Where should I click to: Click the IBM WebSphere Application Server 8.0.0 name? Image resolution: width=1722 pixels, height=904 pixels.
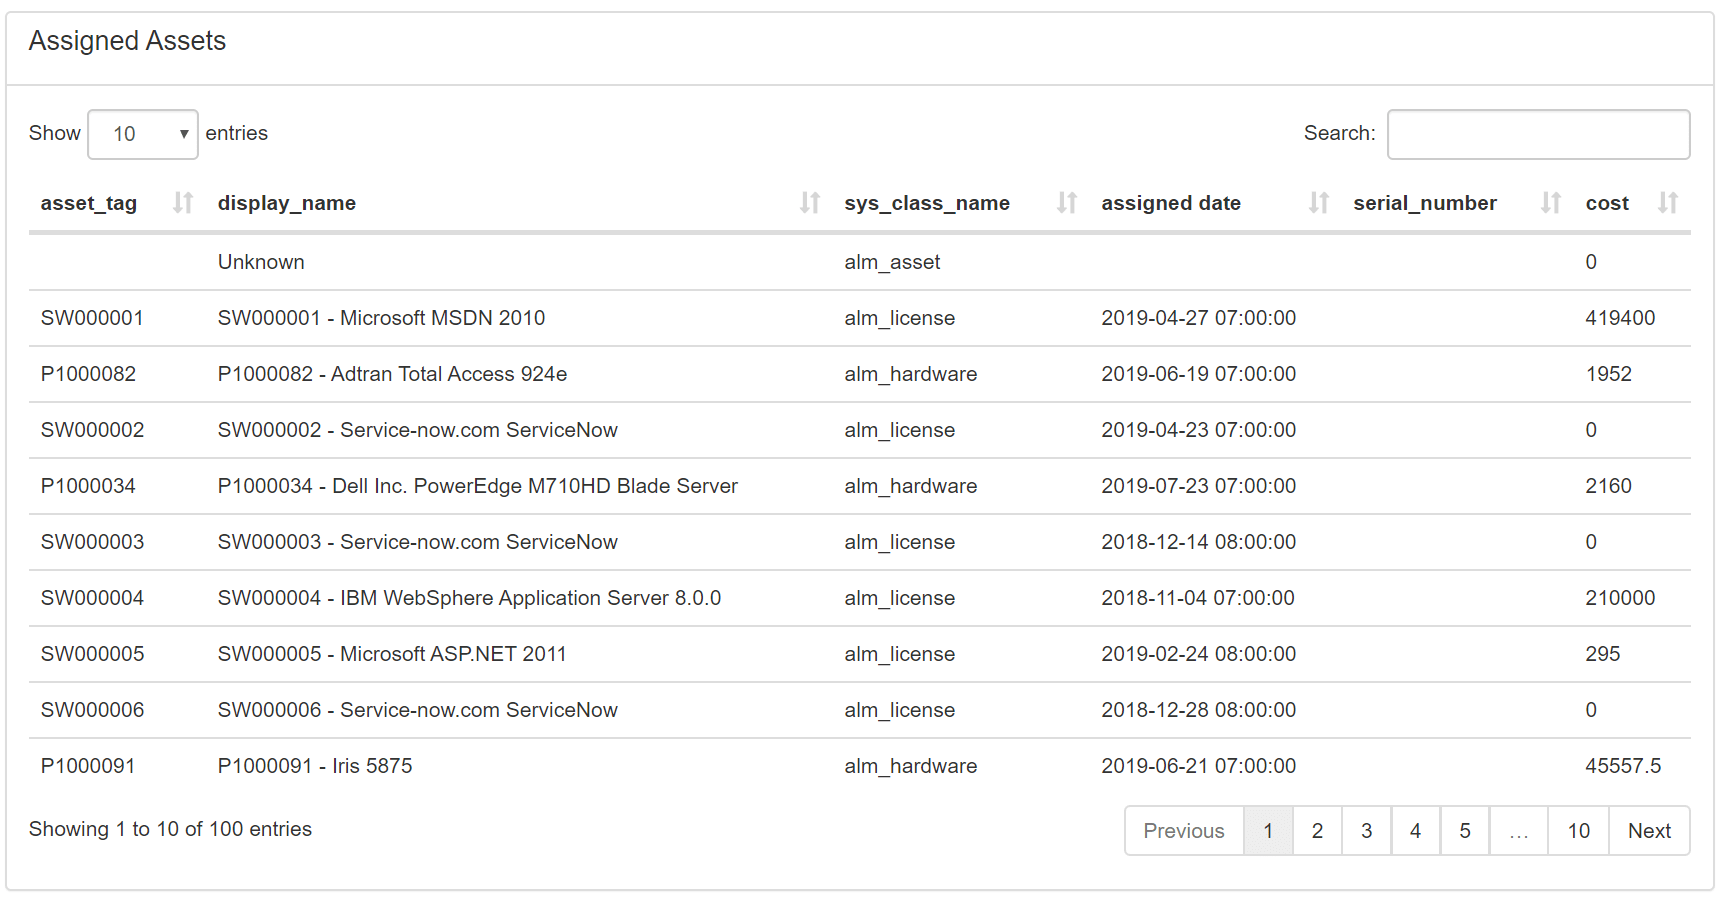click(x=469, y=598)
